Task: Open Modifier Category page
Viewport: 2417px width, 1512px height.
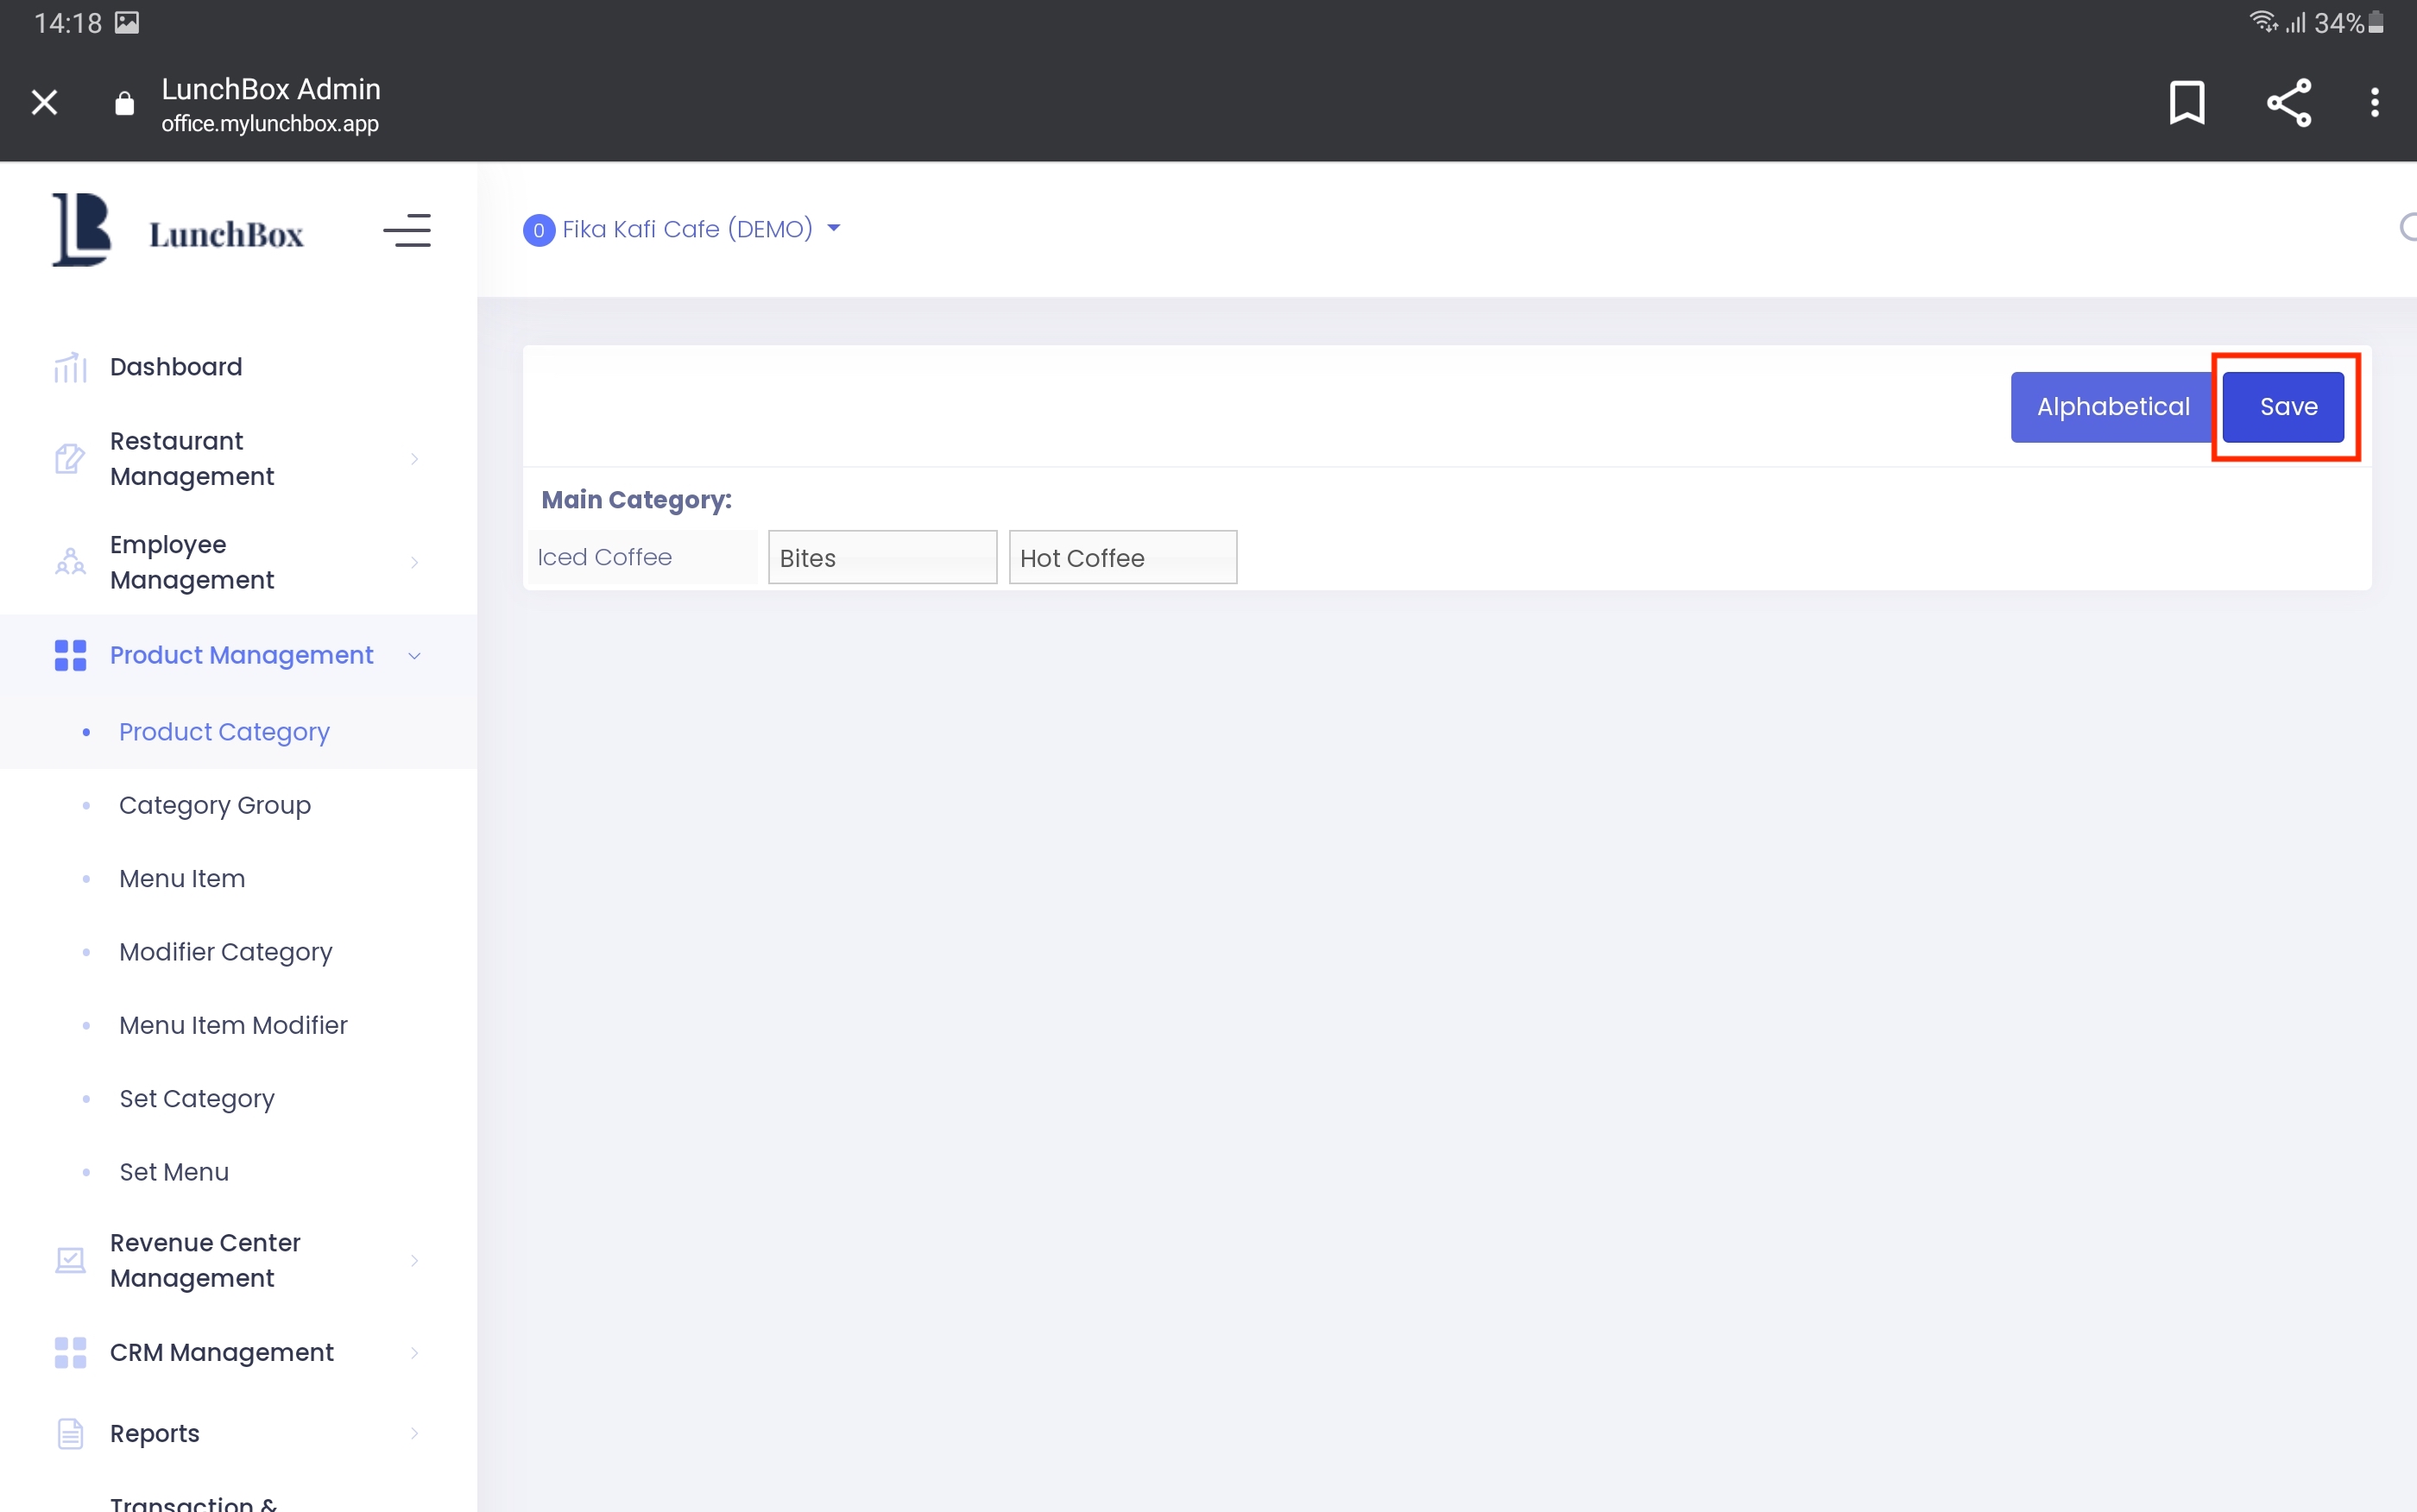Action: pyautogui.click(x=225, y=952)
